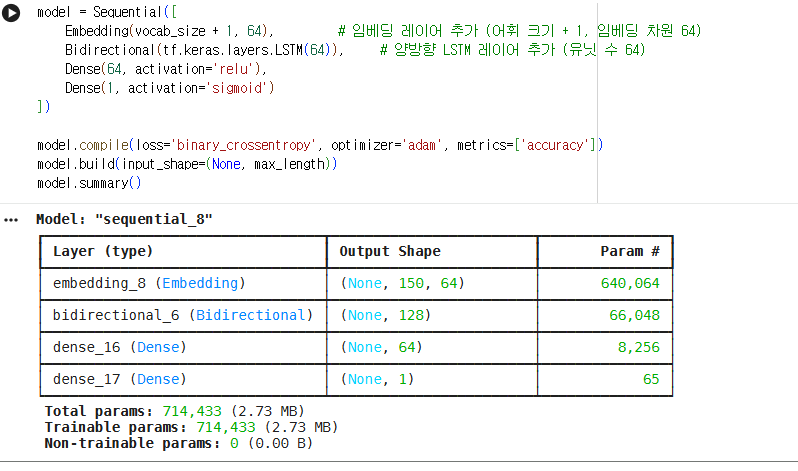This screenshot has width=798, height=471.
Task: Open the output cell options ellipsis
Action: tap(11, 220)
